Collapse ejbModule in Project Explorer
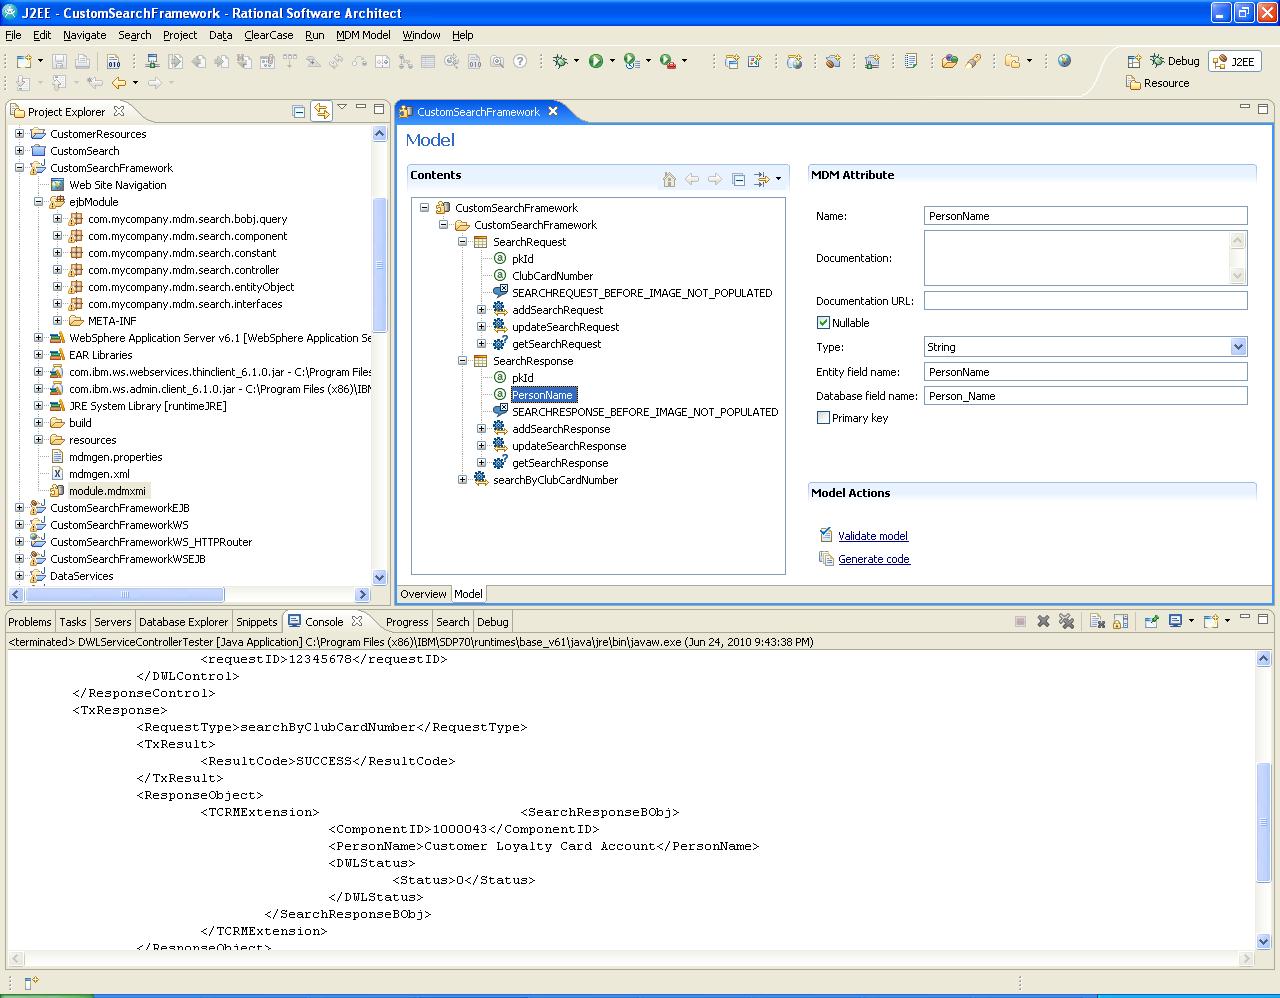The image size is (1280, 998). (38, 202)
